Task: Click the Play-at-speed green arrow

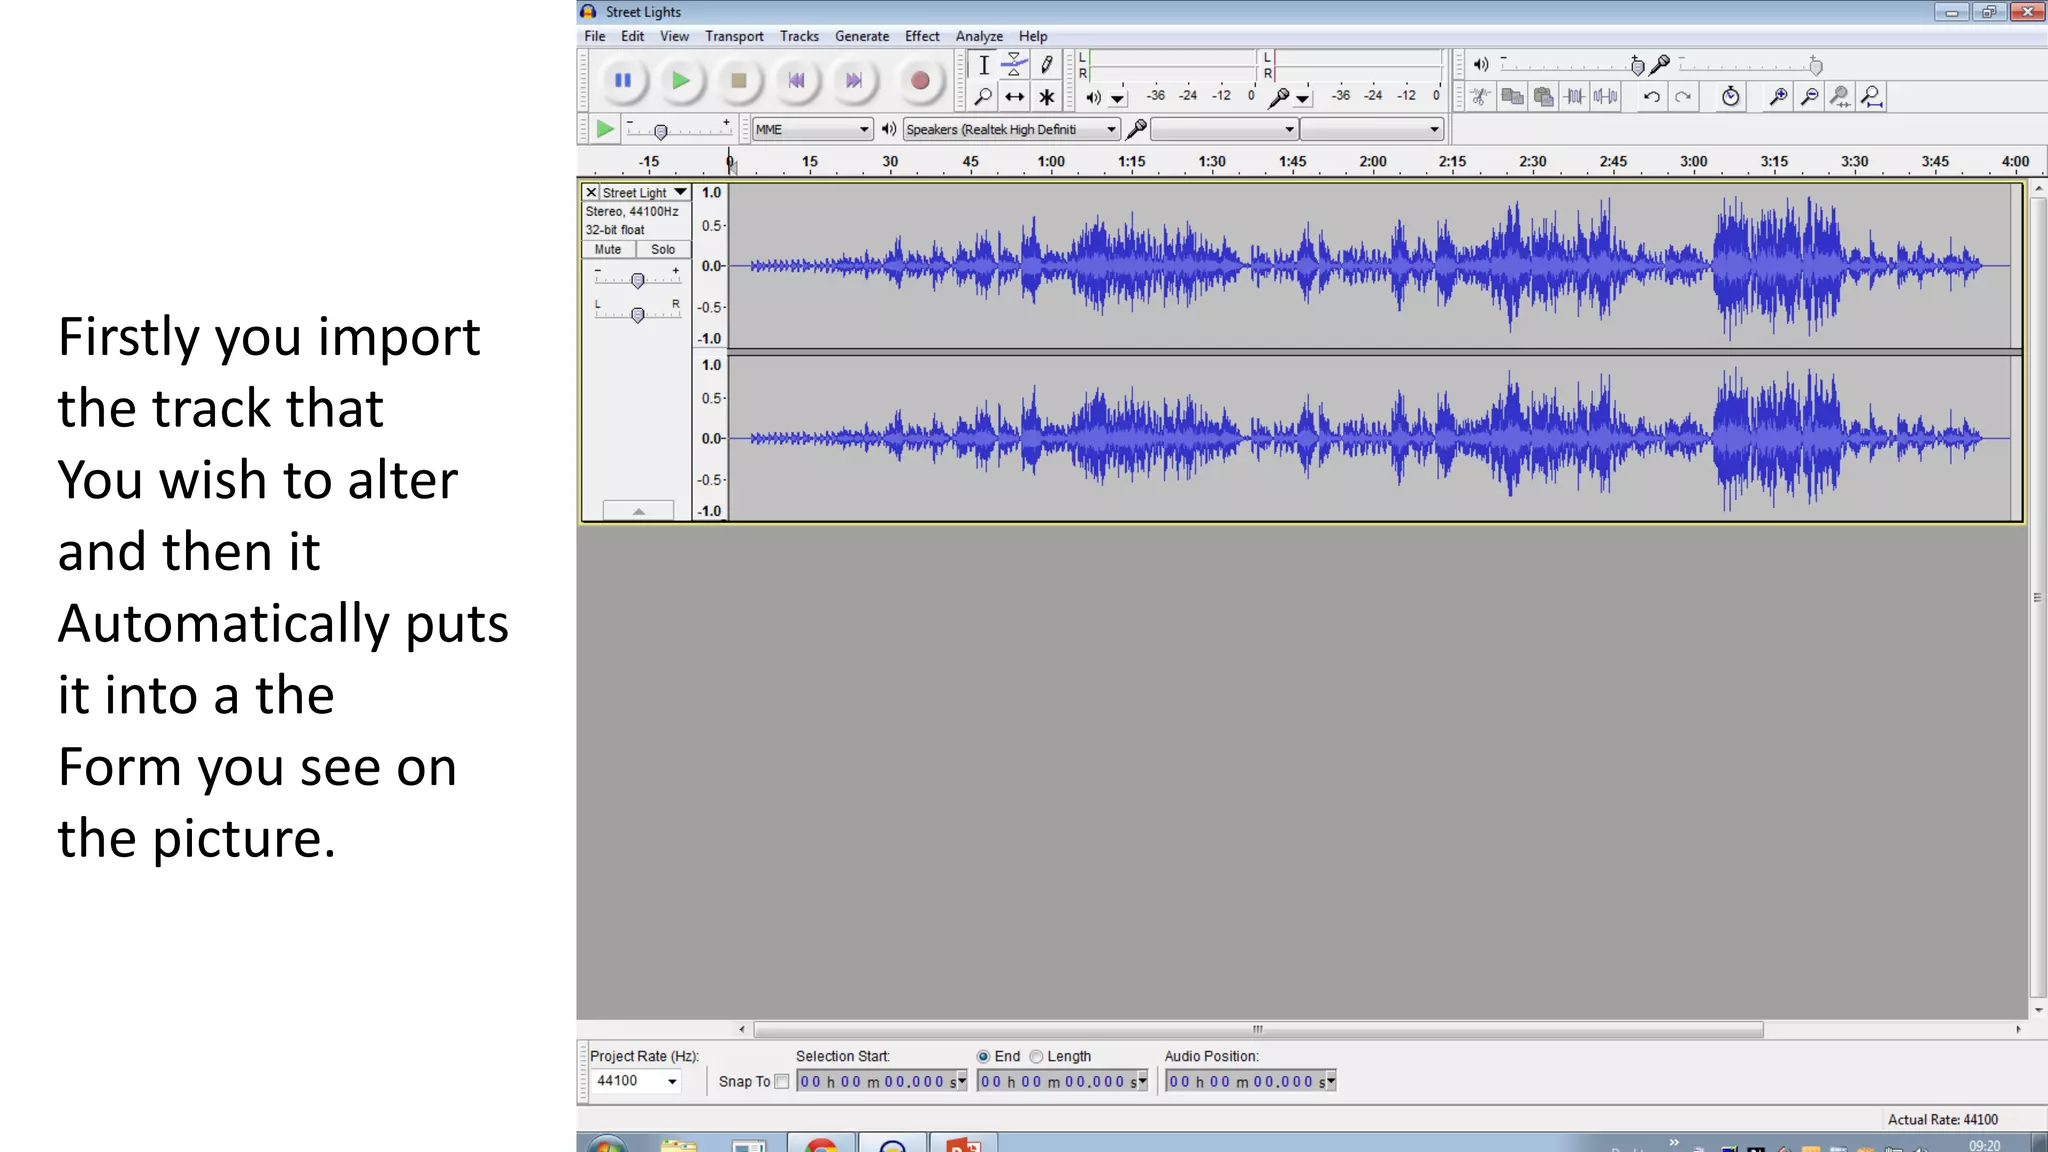Action: (604, 129)
